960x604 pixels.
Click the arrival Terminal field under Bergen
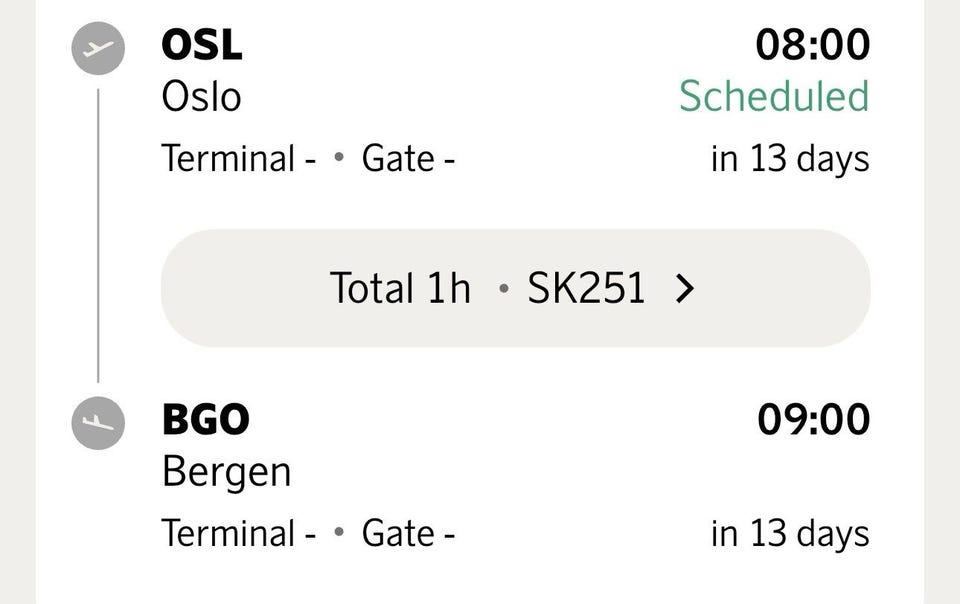(x=238, y=533)
